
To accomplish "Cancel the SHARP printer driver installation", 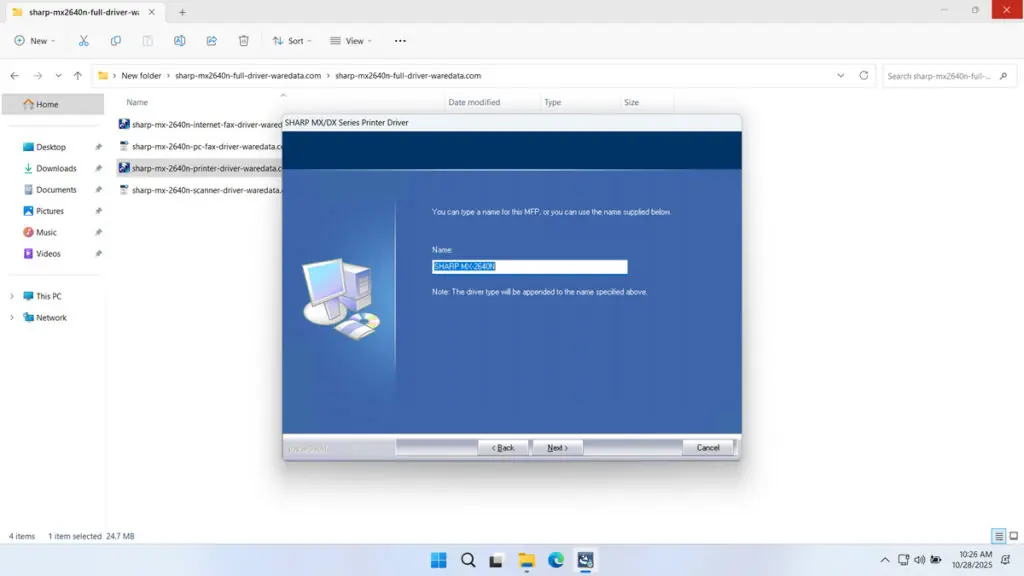I will click(707, 447).
